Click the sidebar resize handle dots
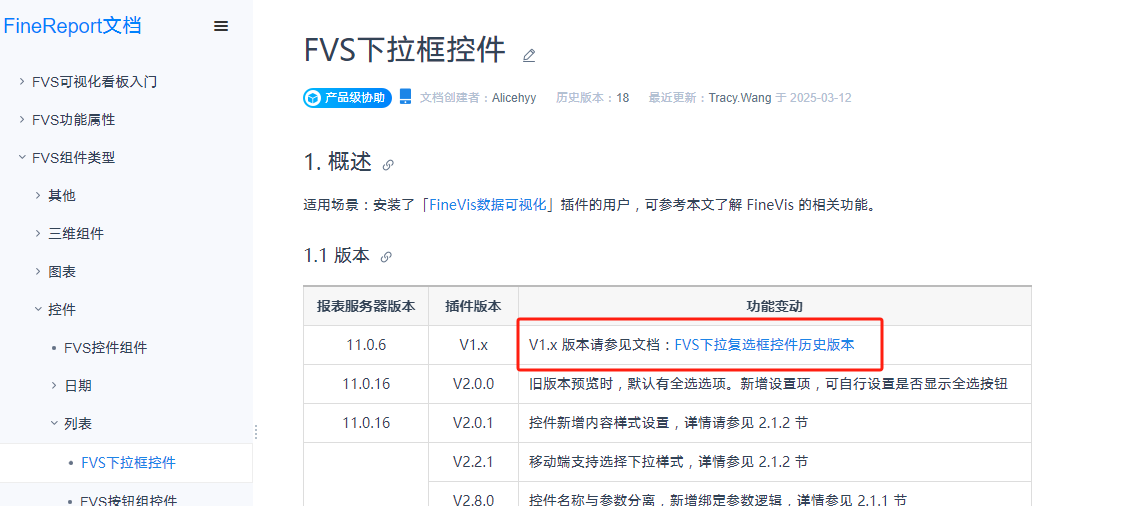The height and width of the screenshot is (506, 1131). pos(255,432)
